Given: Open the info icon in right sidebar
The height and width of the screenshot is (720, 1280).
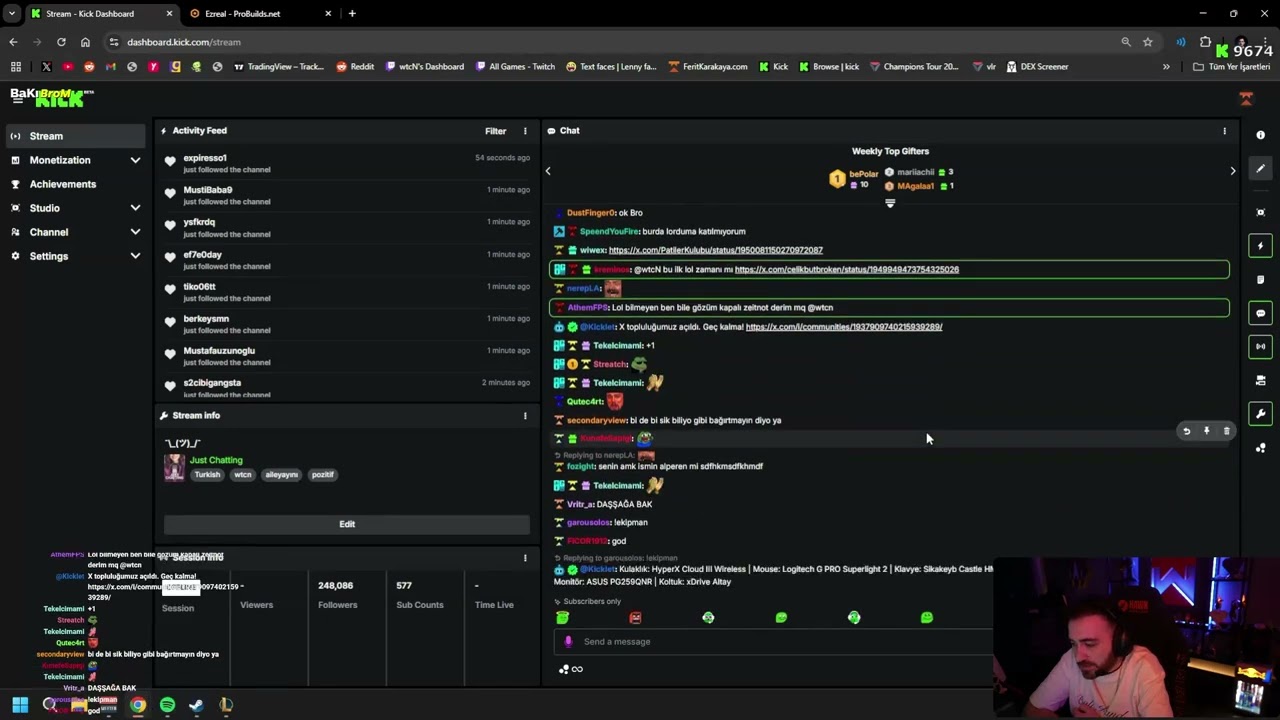Looking at the screenshot, I should click(1260, 135).
